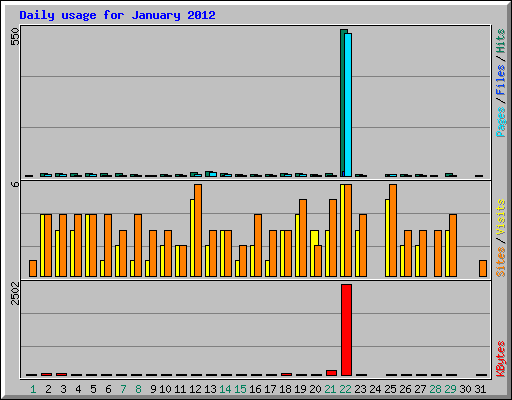
Task: Click the day 21 axis label
Action: (x=330, y=389)
